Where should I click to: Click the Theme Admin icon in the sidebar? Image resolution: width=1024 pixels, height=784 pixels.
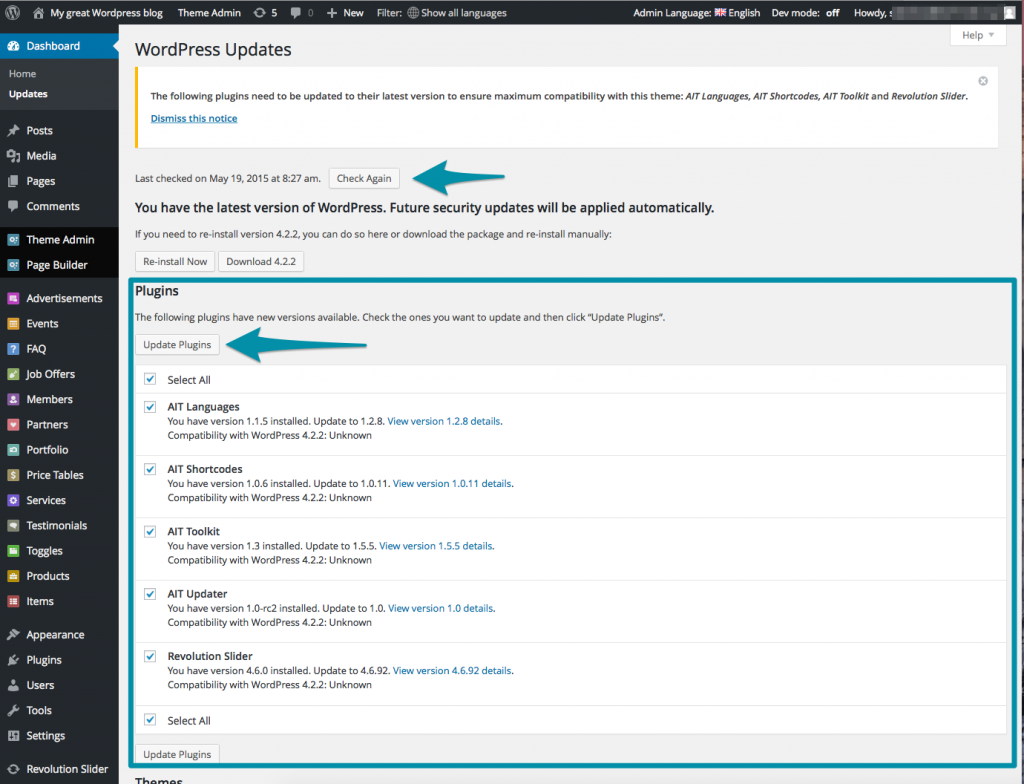pos(13,240)
